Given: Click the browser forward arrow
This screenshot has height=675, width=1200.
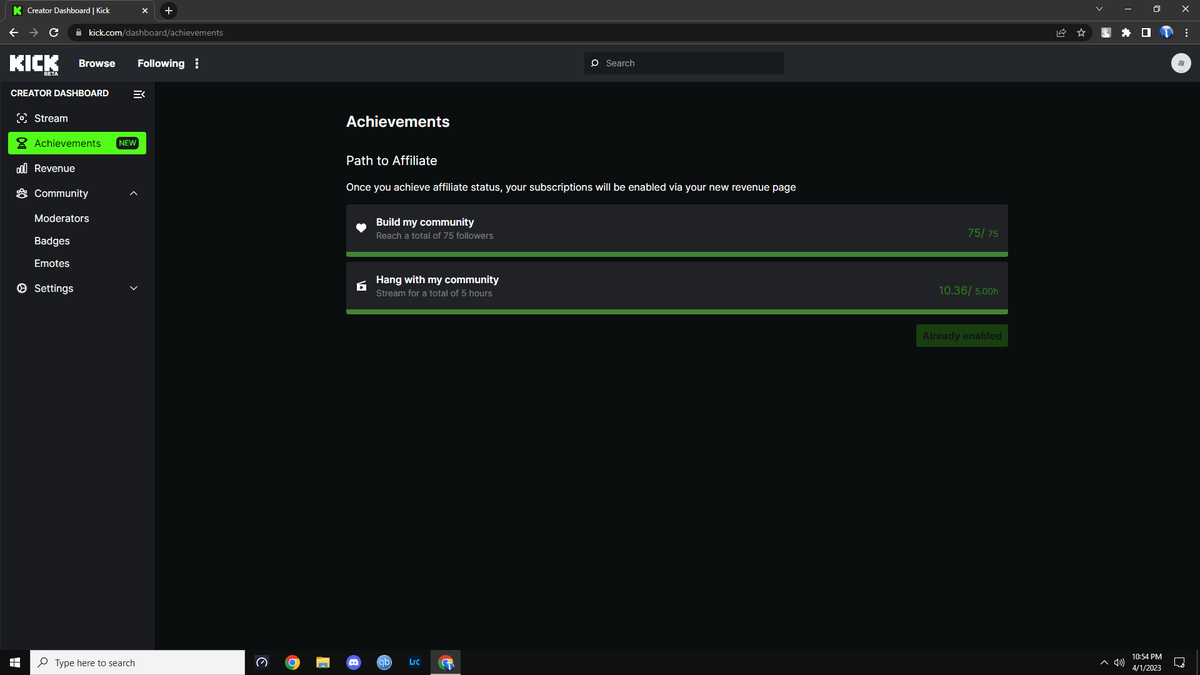Looking at the screenshot, I should coord(34,32).
